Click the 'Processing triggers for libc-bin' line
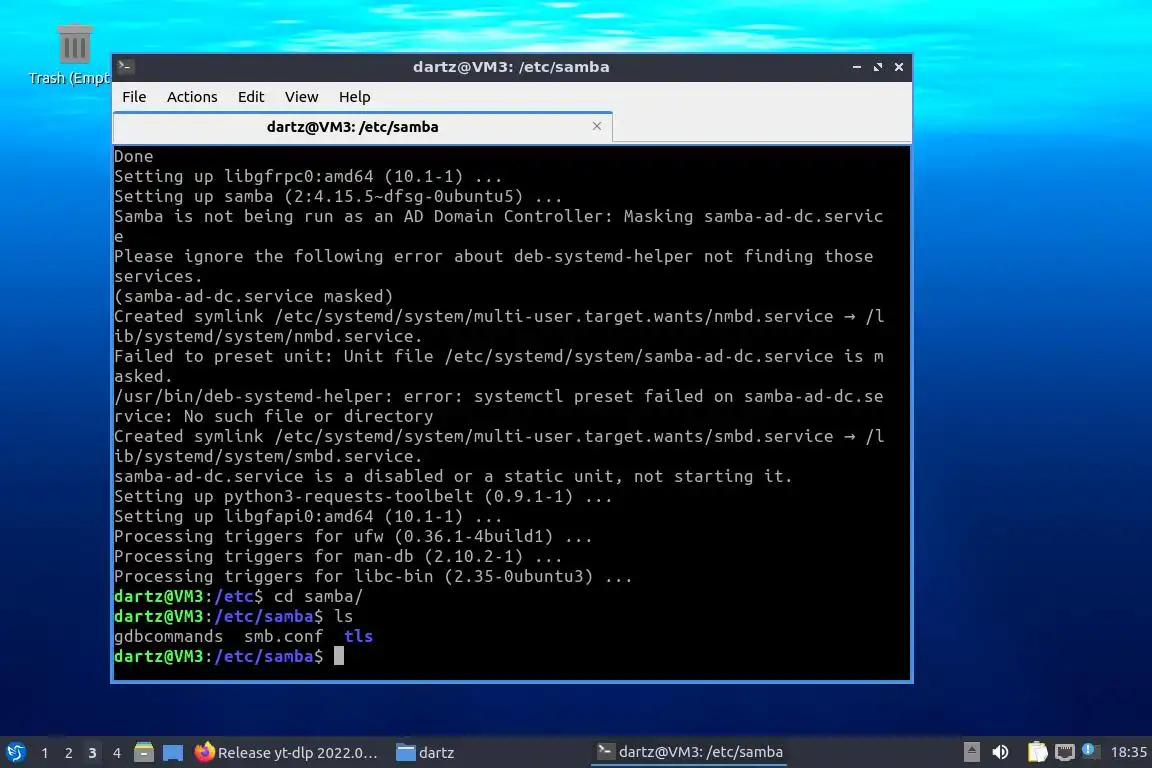The width and height of the screenshot is (1152, 768). [x=373, y=576]
